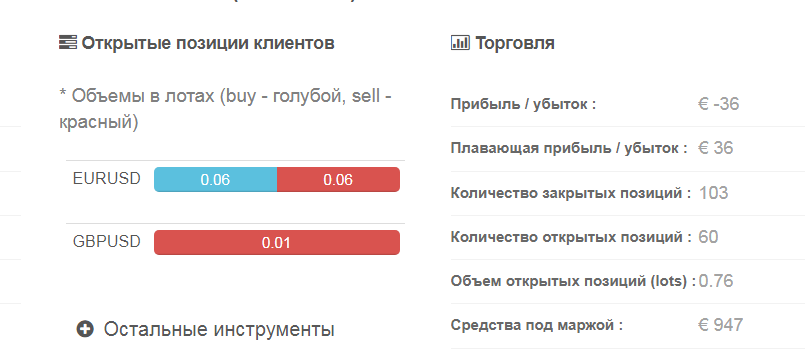Click the Объем открытых позиций lots value 0.76
809x363 pixels.
click(x=716, y=281)
